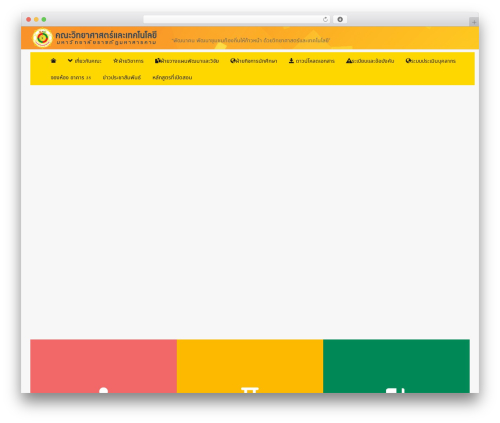Open the หลักสูตรที่เปิดสอน courses link

[x=172, y=77]
